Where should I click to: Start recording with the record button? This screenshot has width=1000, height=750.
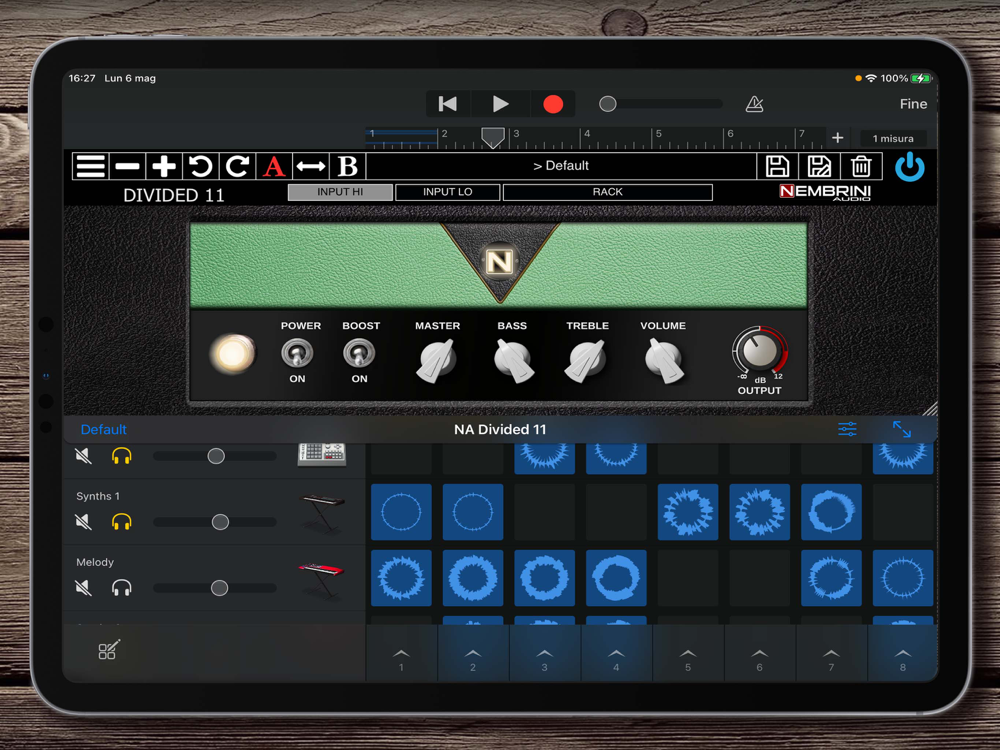[553, 104]
